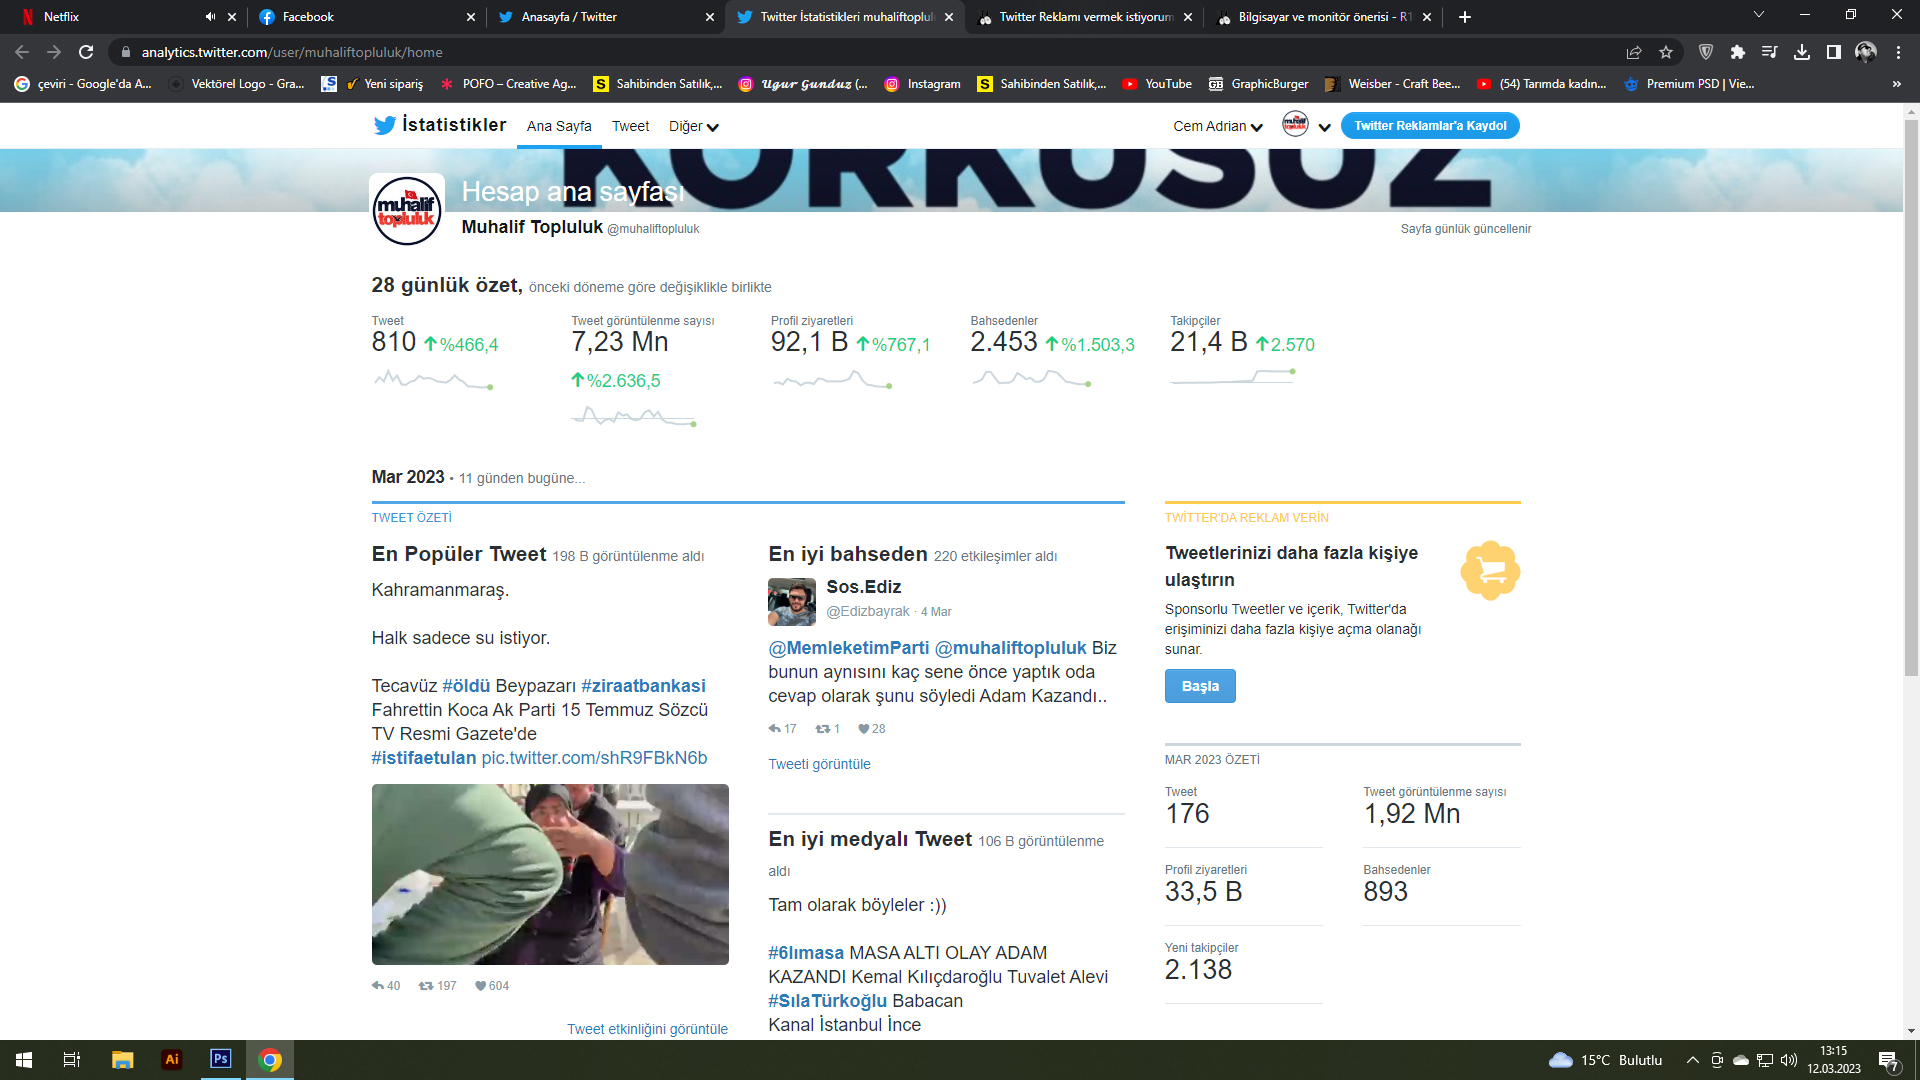Image resolution: width=1920 pixels, height=1080 pixels.
Task: Expand the profile avatar dropdown arrow
Action: pos(1325,127)
